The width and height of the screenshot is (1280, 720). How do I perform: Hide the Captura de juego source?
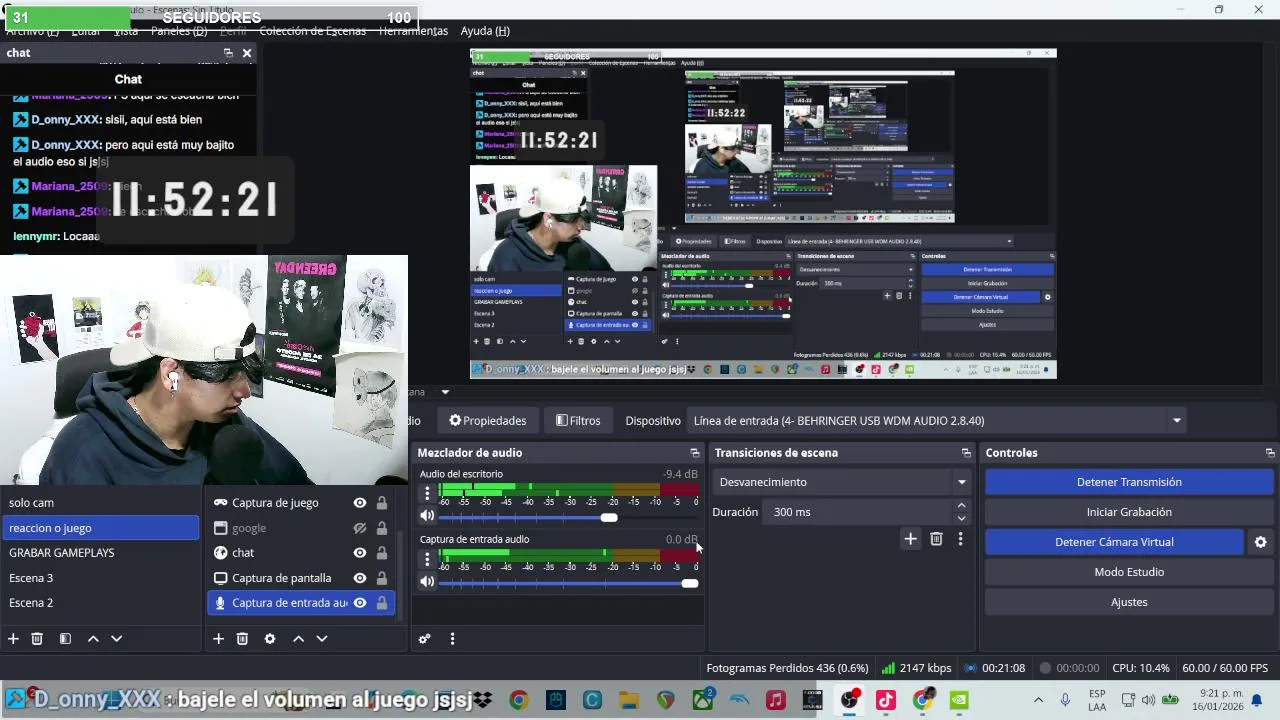pyautogui.click(x=360, y=503)
